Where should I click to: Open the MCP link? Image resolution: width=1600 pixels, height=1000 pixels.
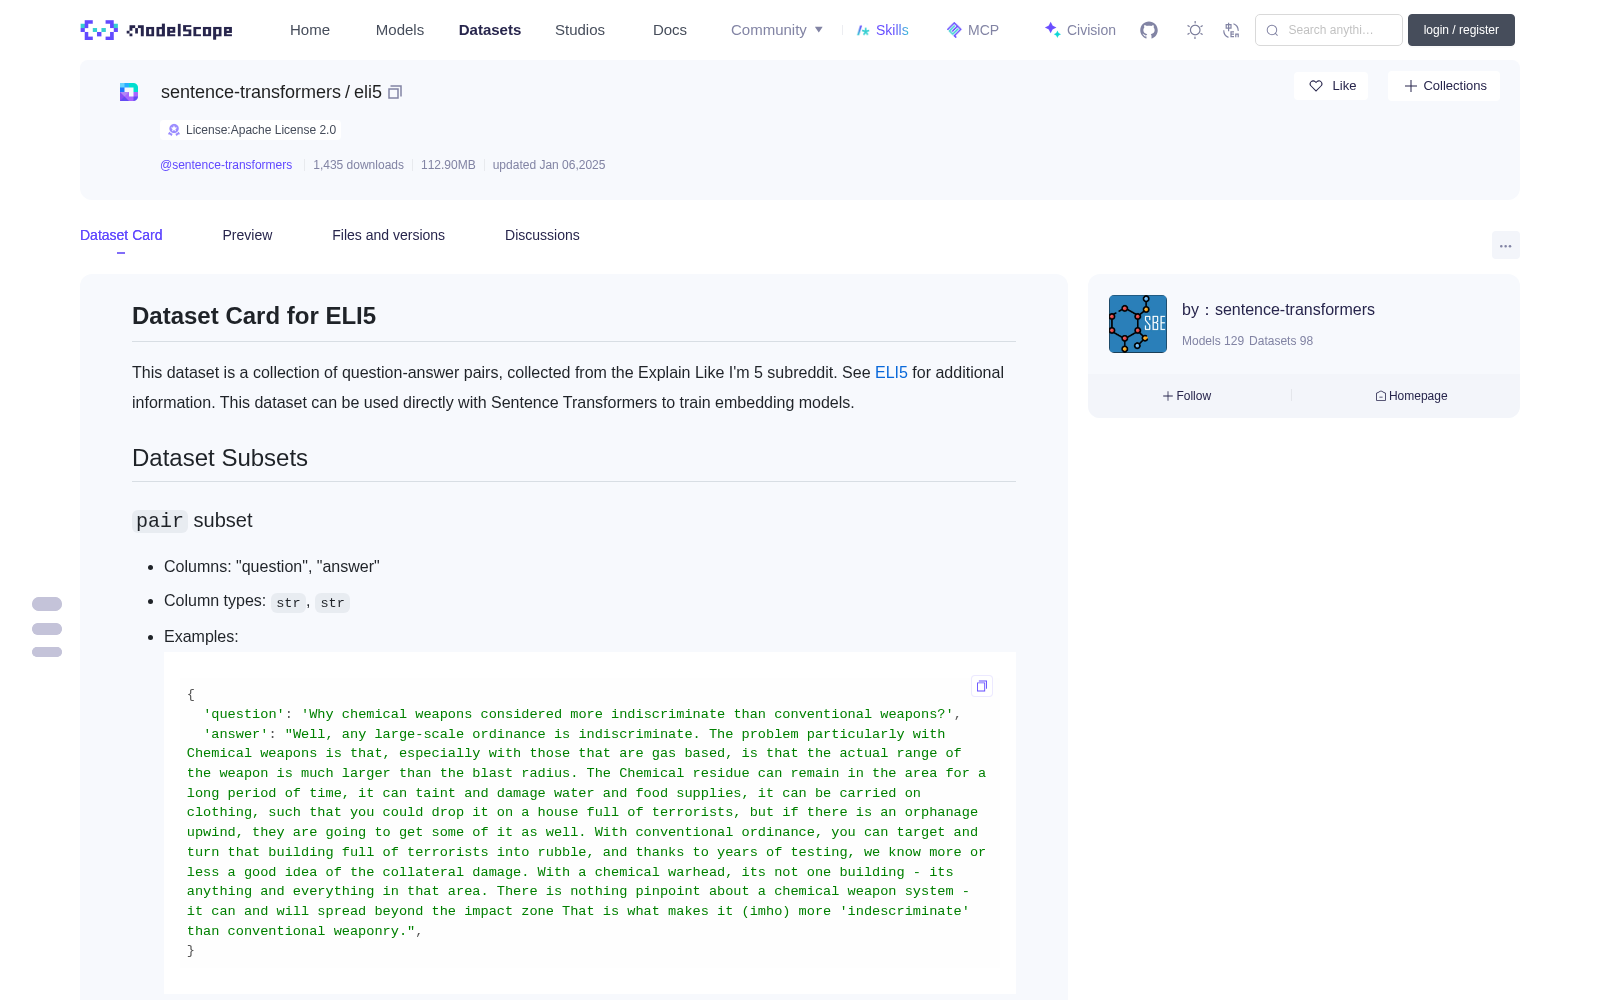[x=973, y=30]
